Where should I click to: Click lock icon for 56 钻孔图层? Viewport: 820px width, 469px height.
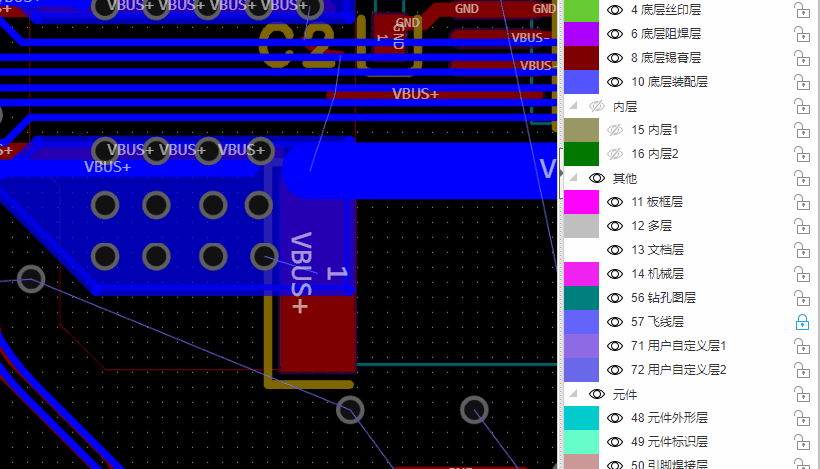[x=801, y=298]
